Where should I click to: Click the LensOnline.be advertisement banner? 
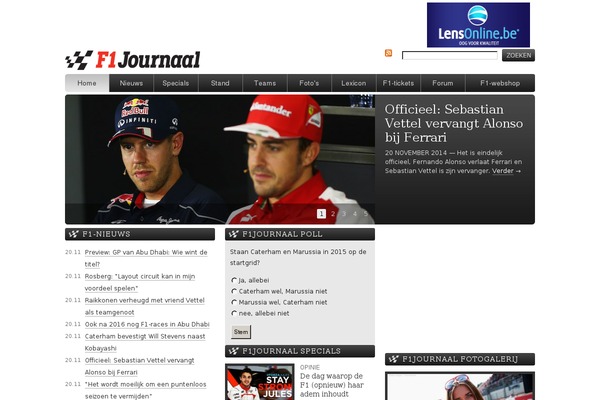(x=478, y=25)
